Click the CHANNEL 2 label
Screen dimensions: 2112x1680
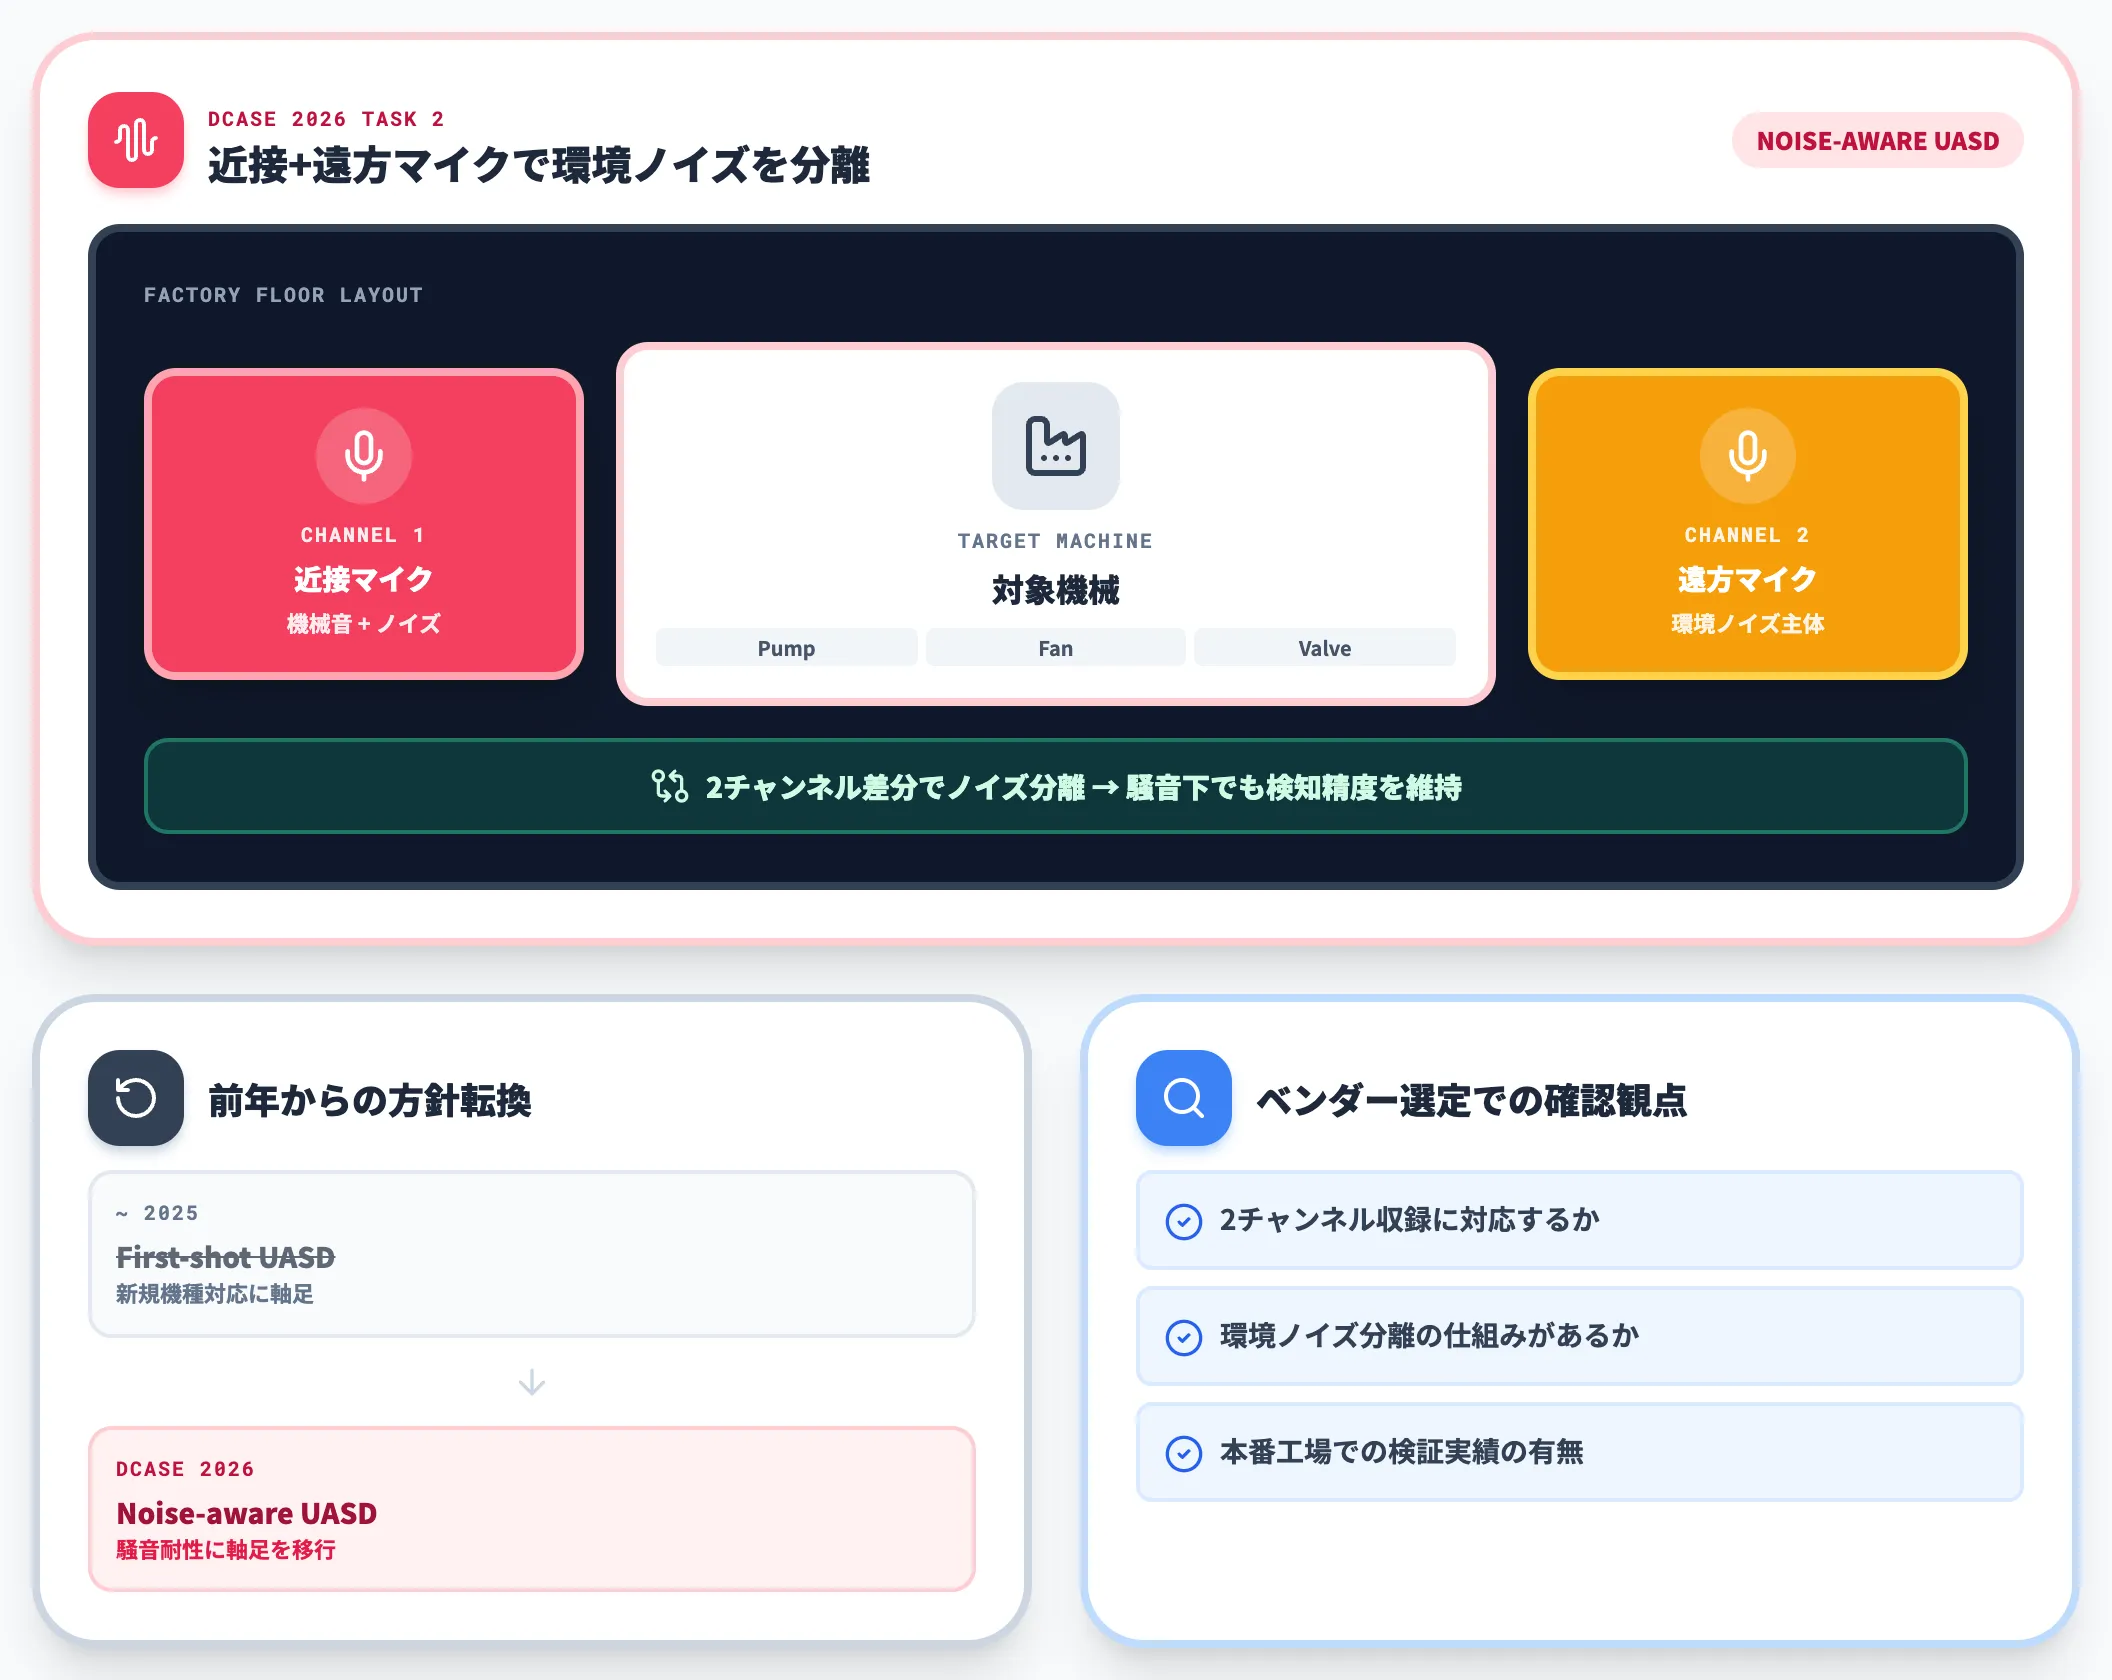(1747, 535)
